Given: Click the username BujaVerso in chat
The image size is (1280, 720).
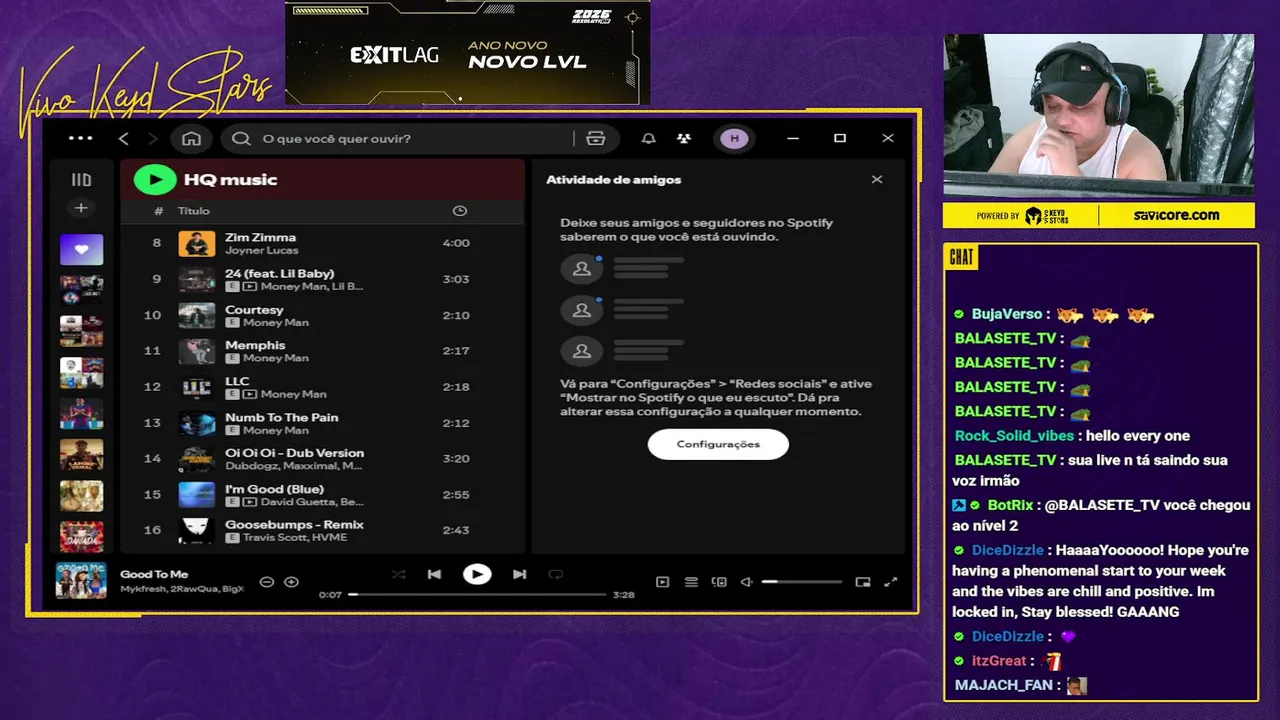Looking at the screenshot, I should [x=1007, y=314].
